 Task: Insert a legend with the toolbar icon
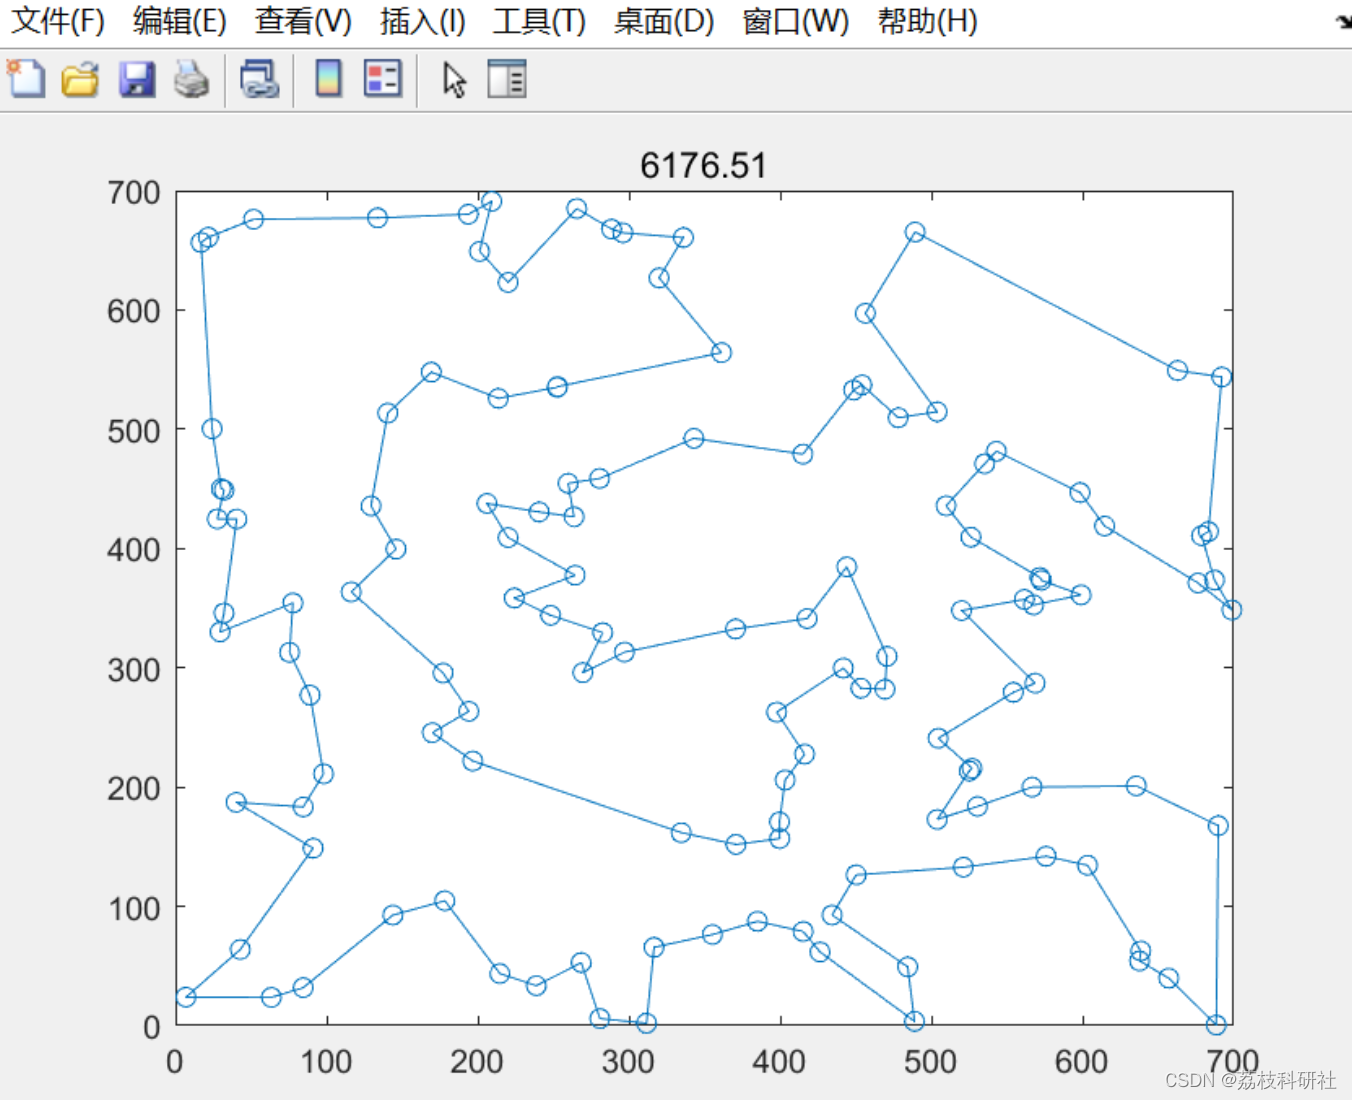pyautogui.click(x=383, y=78)
